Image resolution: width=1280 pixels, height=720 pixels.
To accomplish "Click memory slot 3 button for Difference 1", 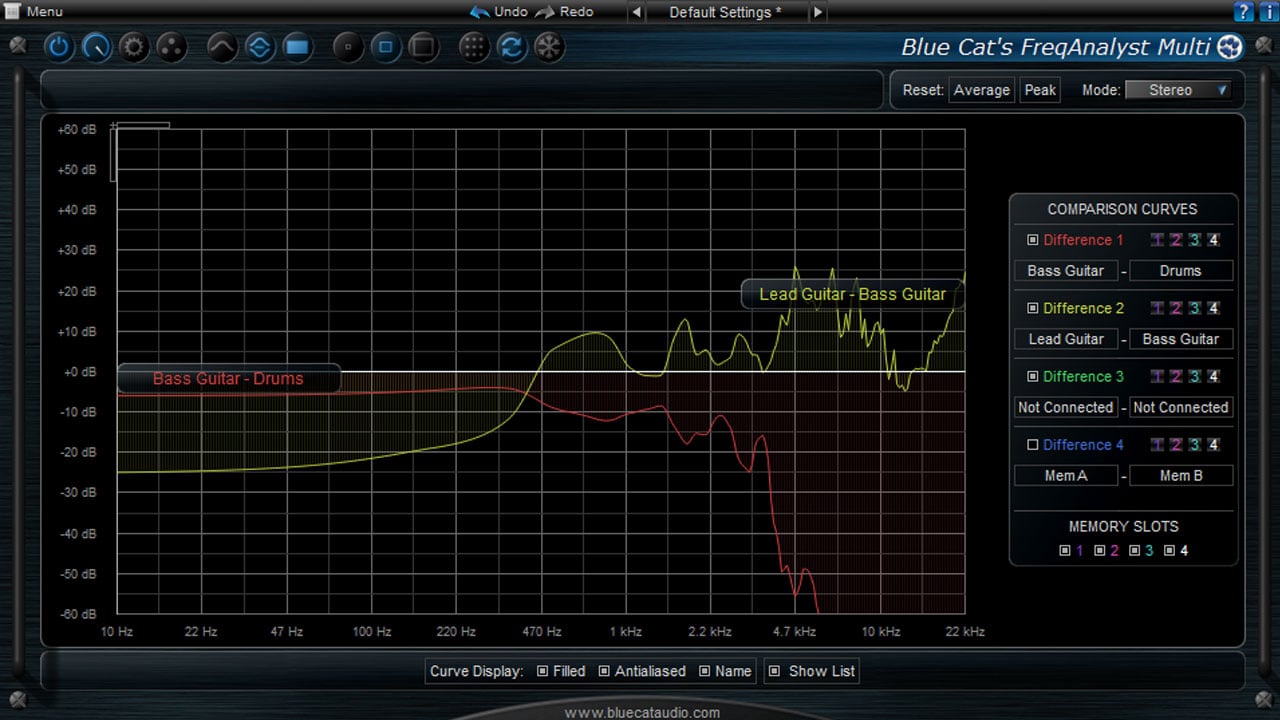I will pyautogui.click(x=1195, y=240).
